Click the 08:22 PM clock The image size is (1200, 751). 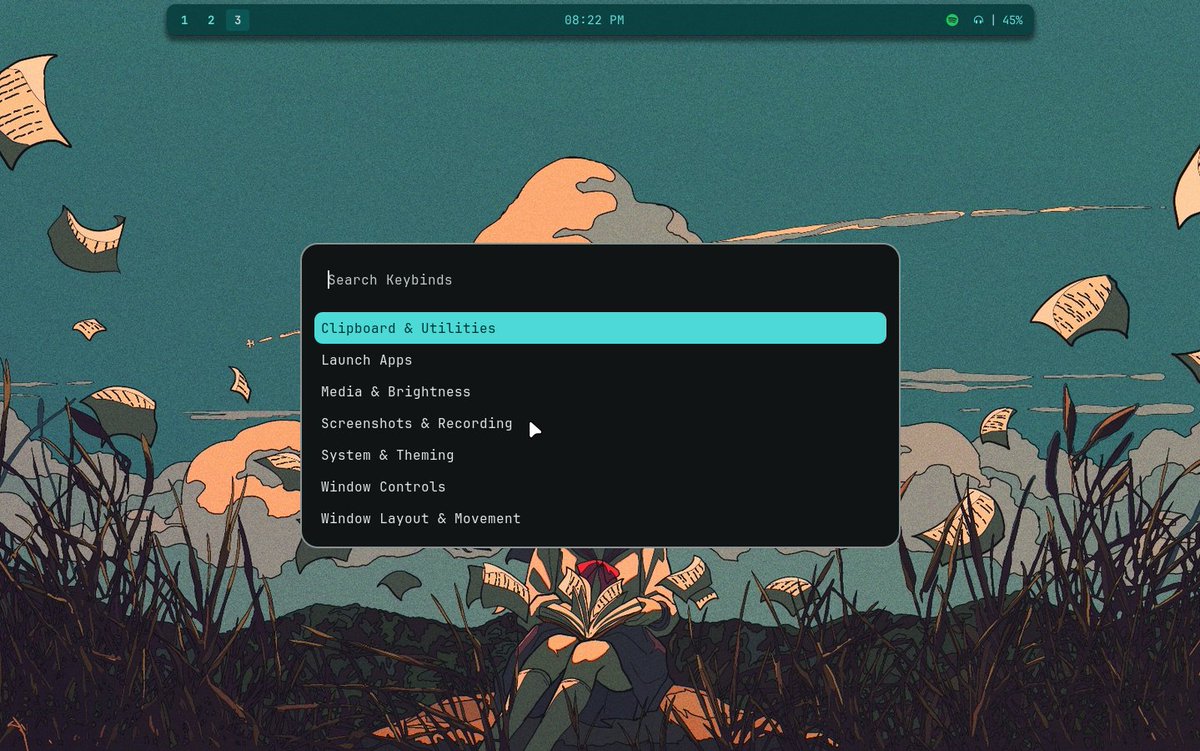tap(594, 20)
